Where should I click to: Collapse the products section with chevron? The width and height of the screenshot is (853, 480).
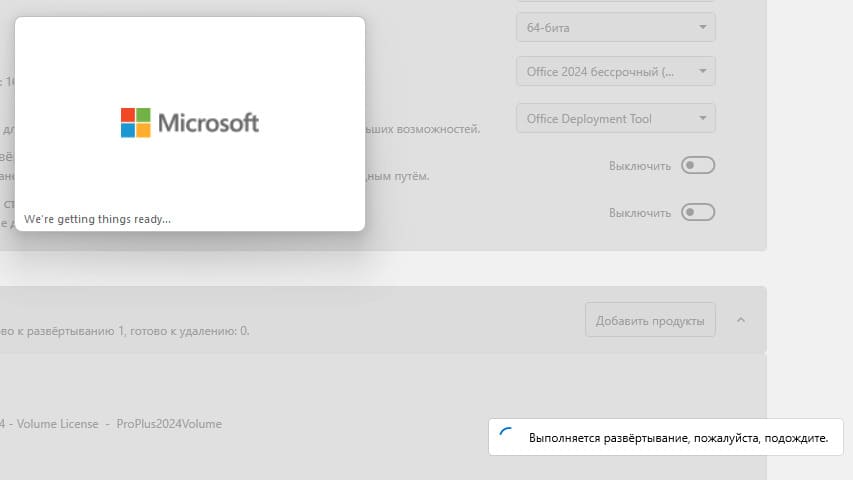click(741, 320)
